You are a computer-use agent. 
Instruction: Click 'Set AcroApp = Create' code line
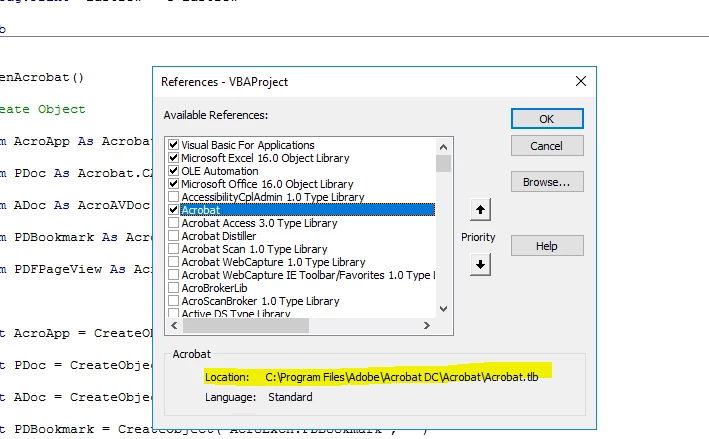(x=76, y=333)
